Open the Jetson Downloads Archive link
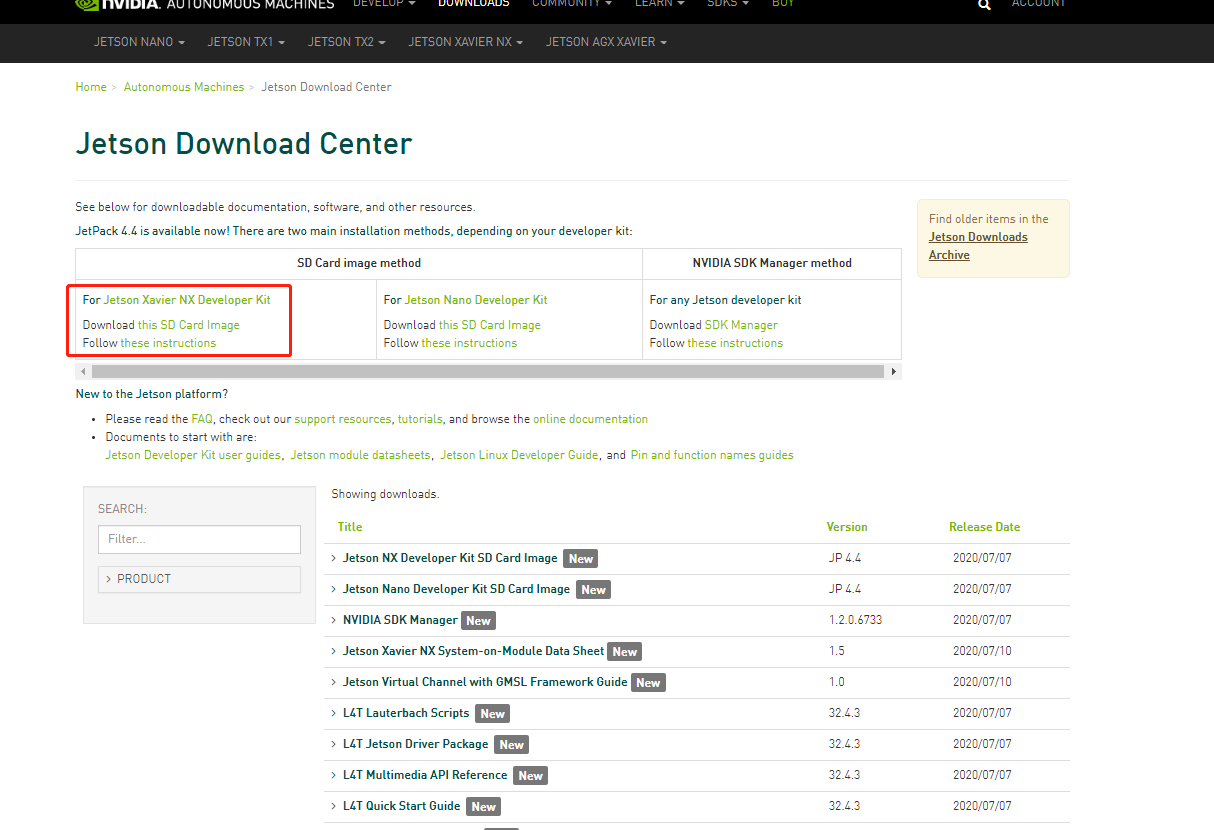Image resolution: width=1214 pixels, height=830 pixels. click(978, 246)
